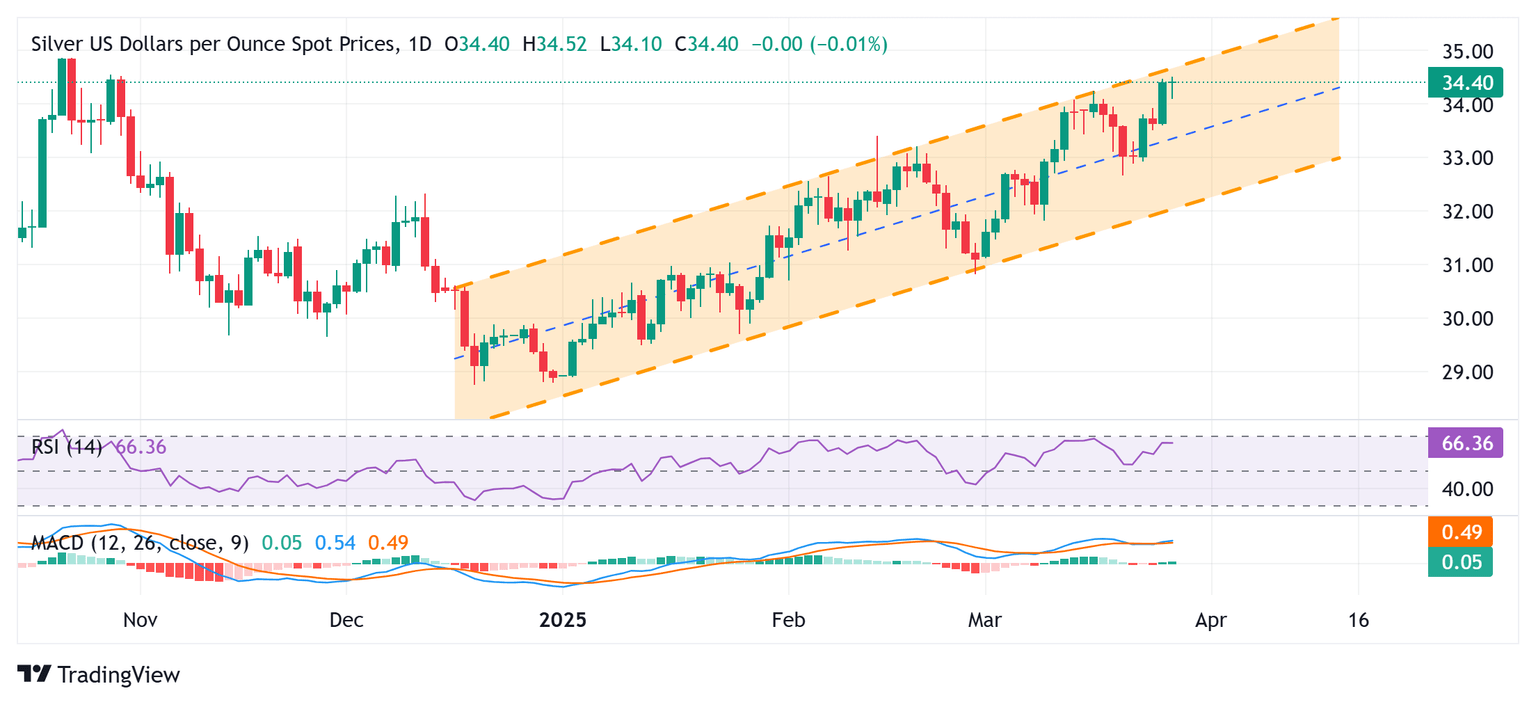
Task: Select the upper orange dashed channel line
Action: (897, 152)
